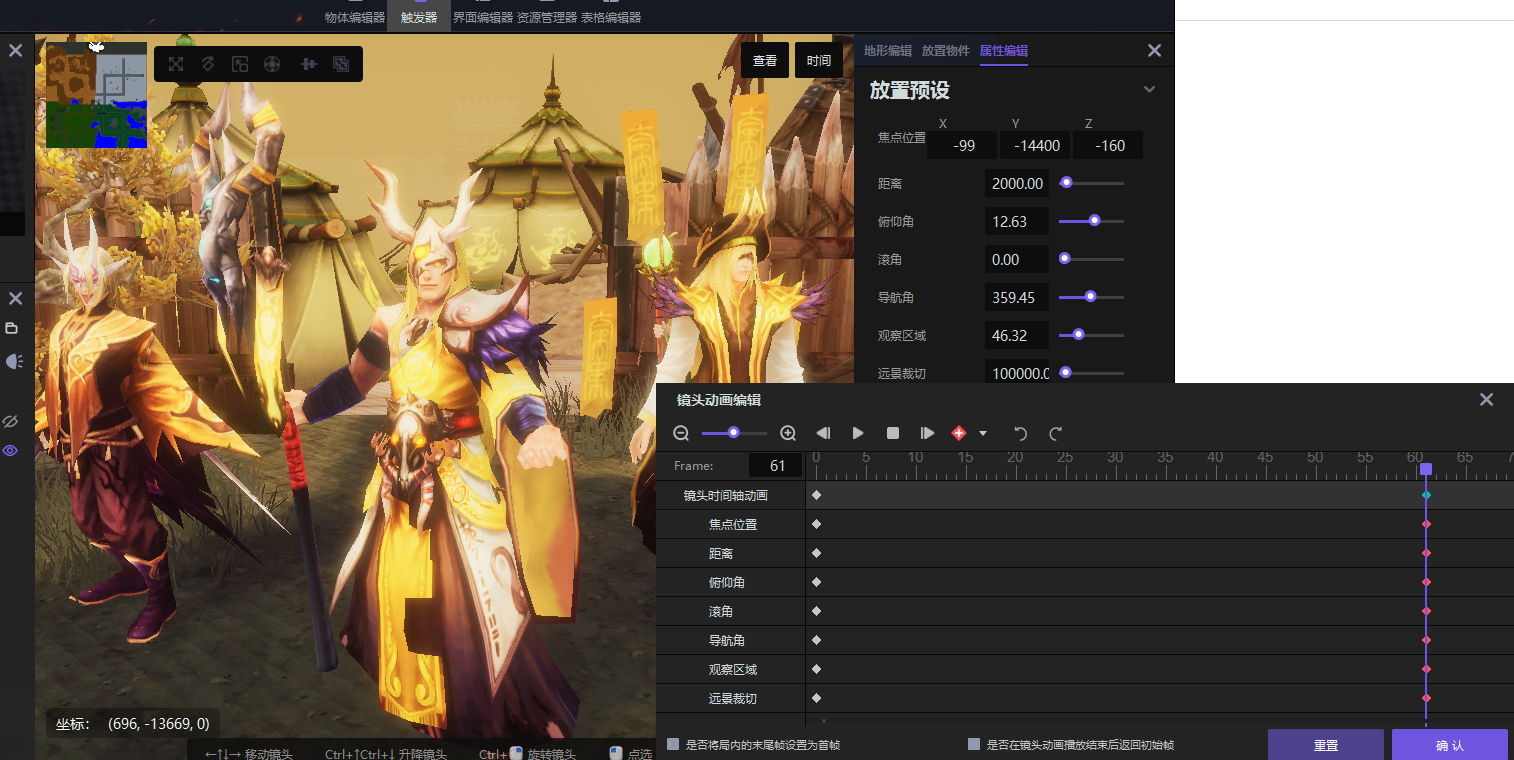This screenshot has height=760, width=1514.
Task: Adjust the 距离 slider
Action: 1091,183
